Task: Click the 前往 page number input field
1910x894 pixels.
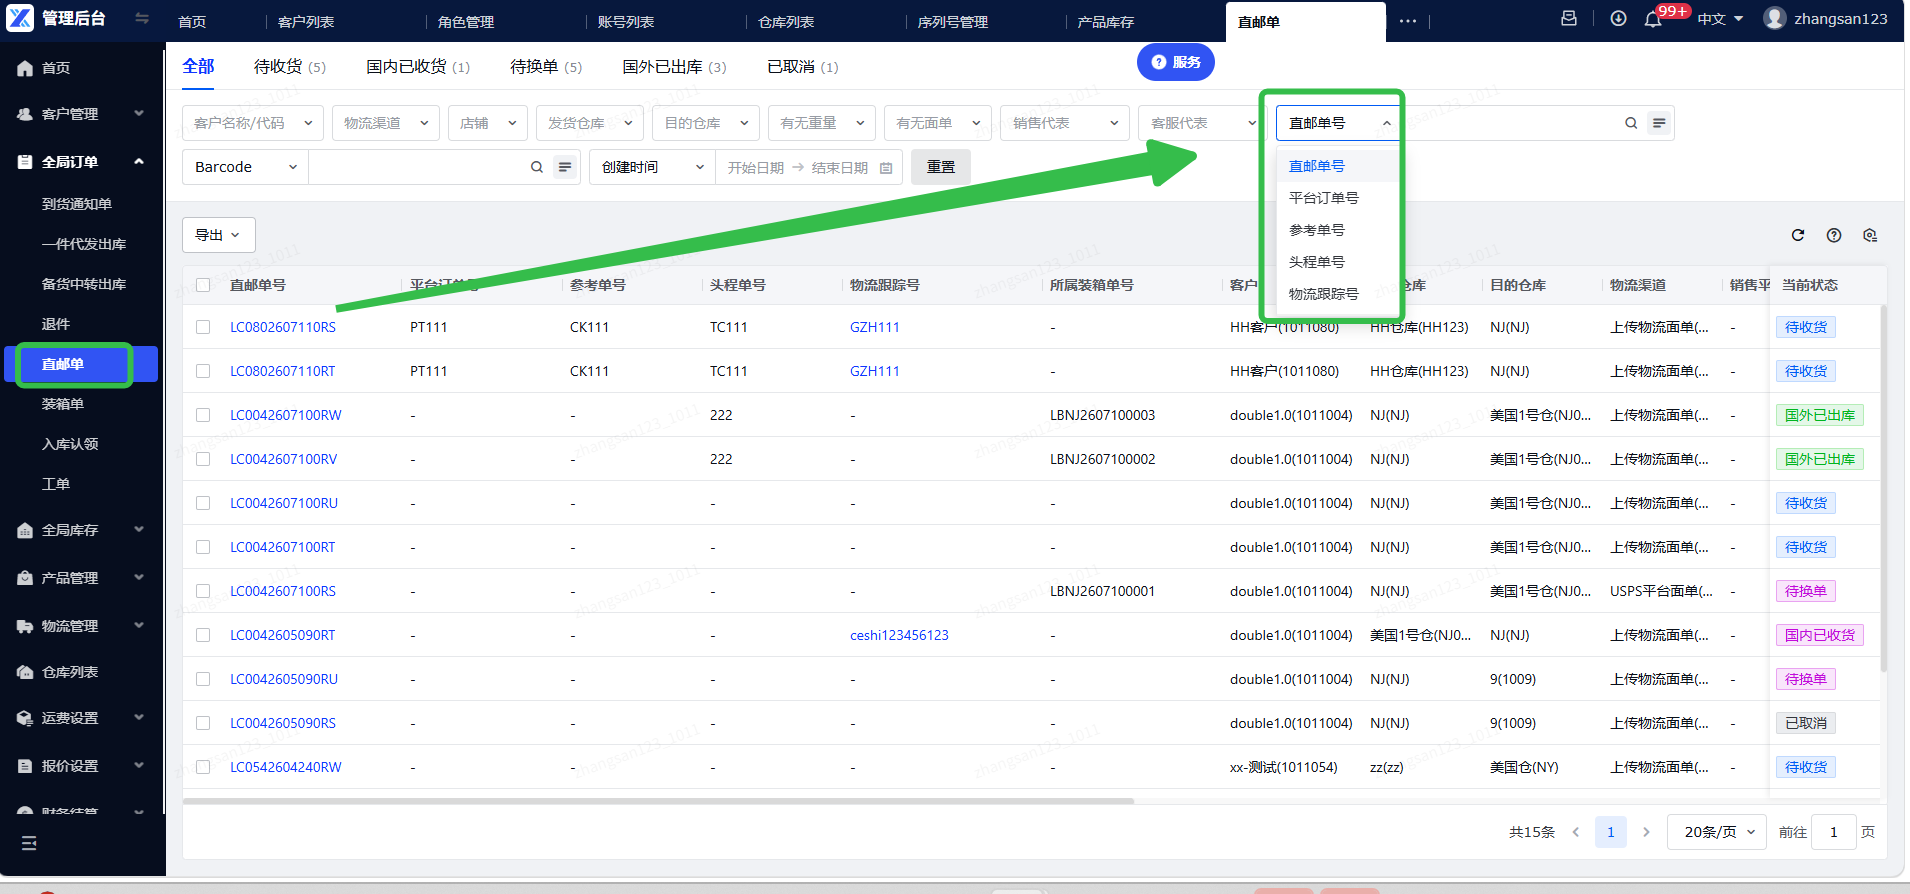Action: (x=1836, y=832)
